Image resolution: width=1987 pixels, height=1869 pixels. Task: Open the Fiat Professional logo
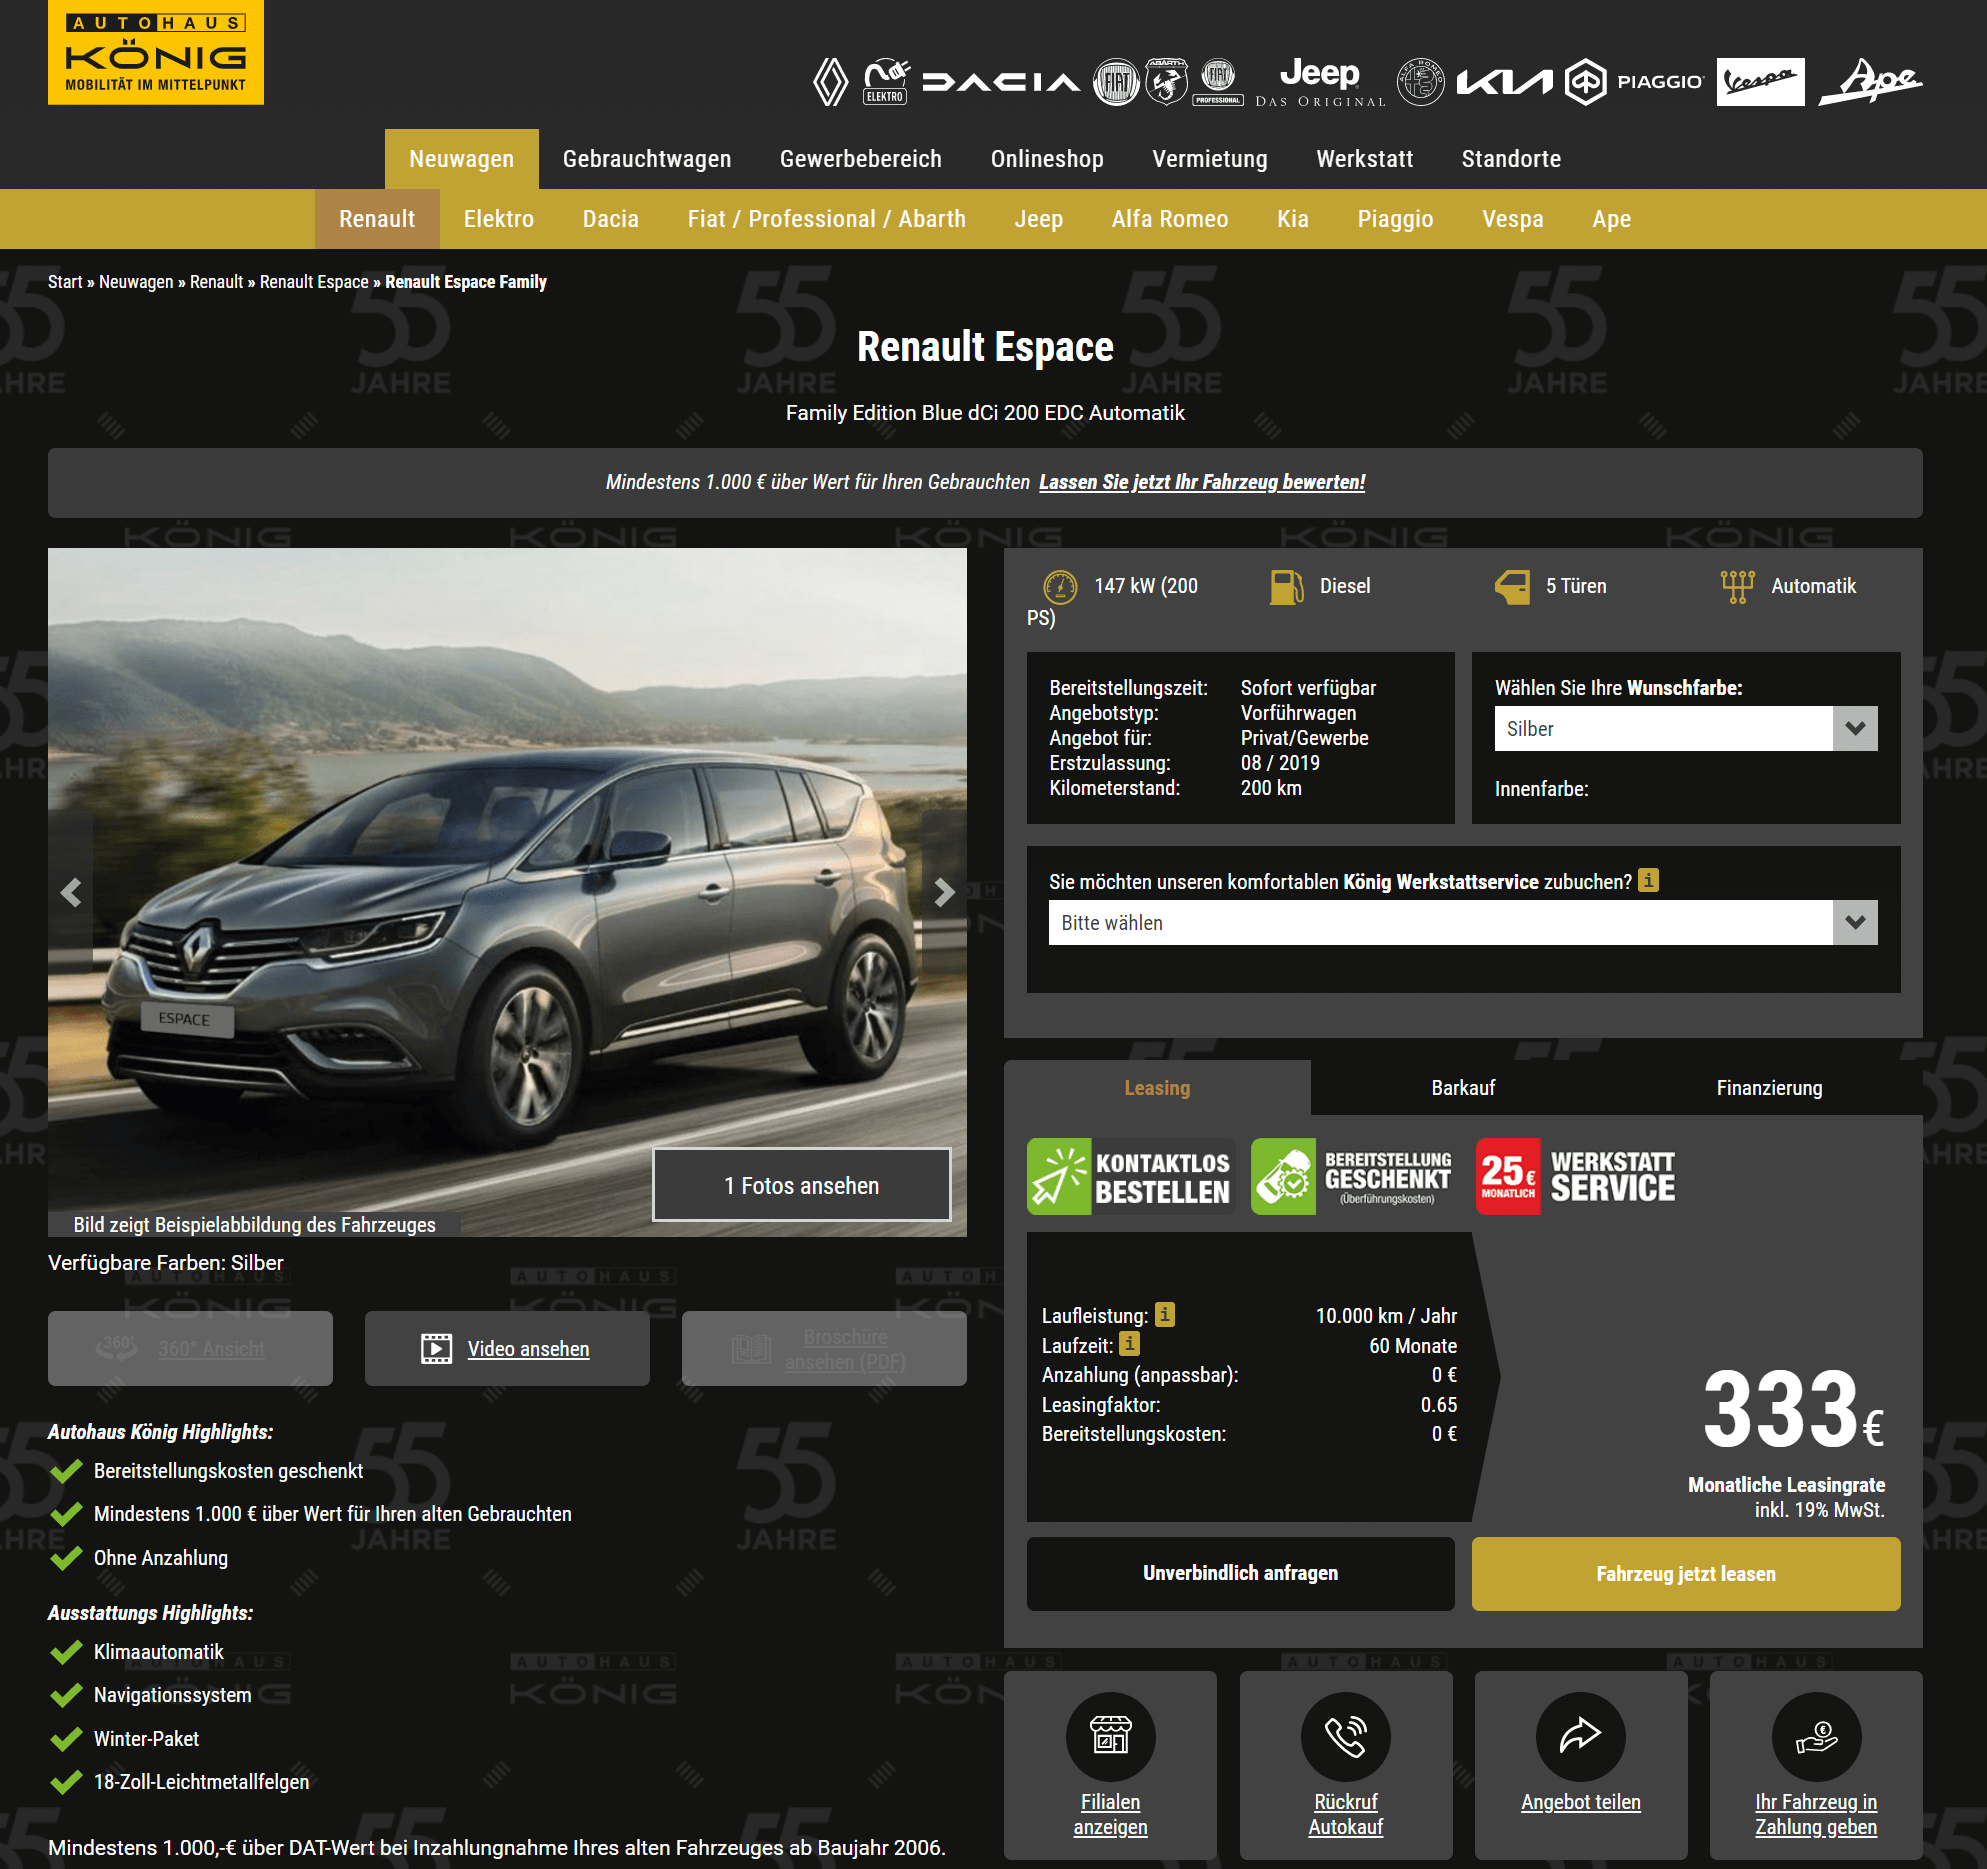tap(1218, 82)
